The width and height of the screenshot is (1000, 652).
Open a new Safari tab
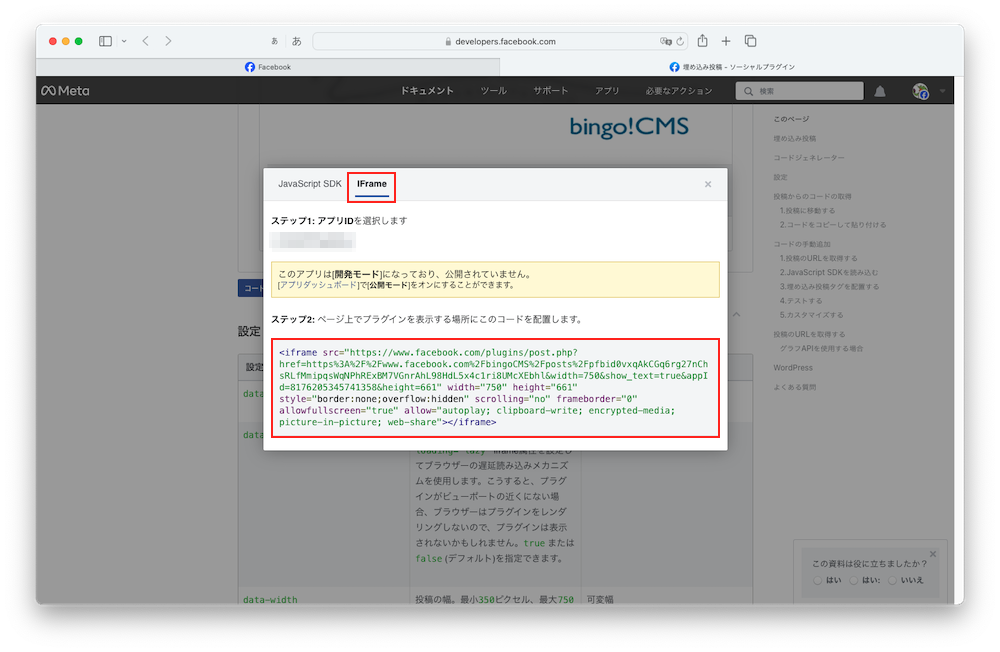point(726,41)
